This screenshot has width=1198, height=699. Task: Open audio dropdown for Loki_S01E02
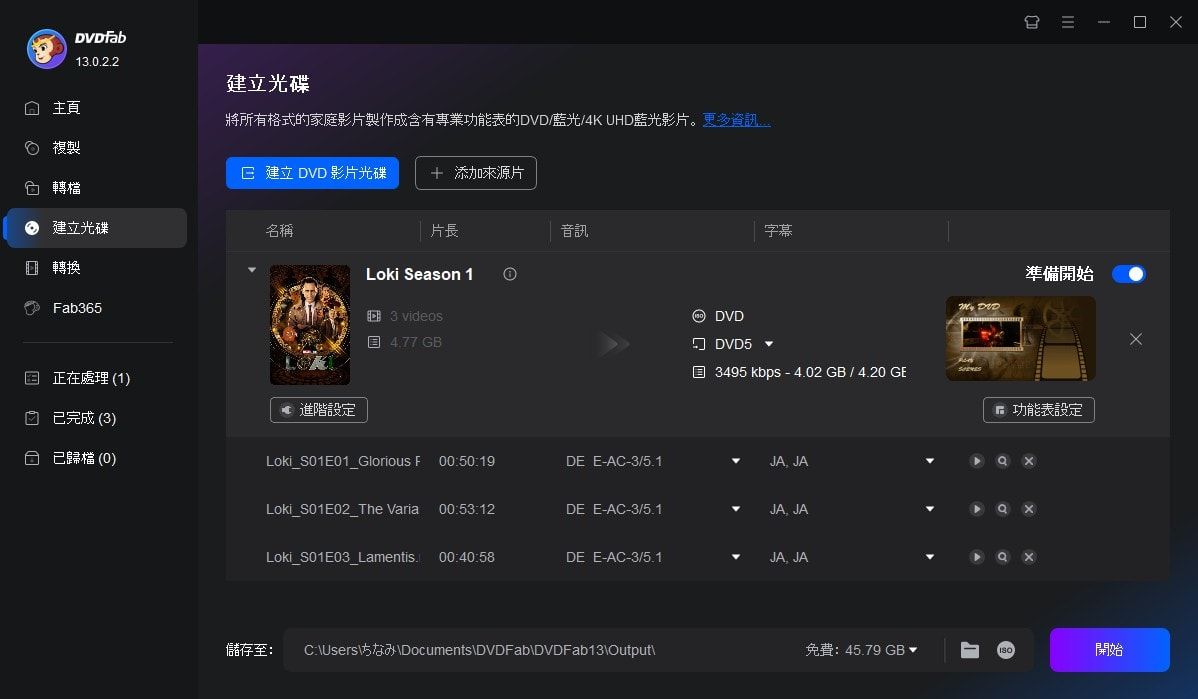736,509
